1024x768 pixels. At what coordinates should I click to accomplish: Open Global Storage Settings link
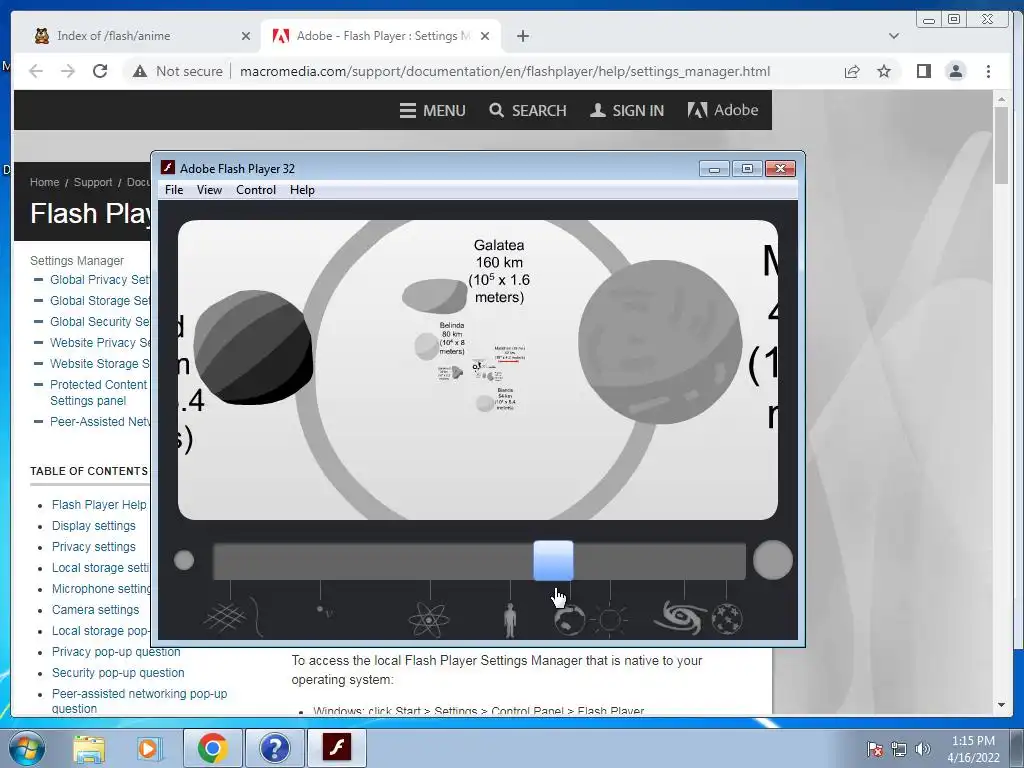100,300
